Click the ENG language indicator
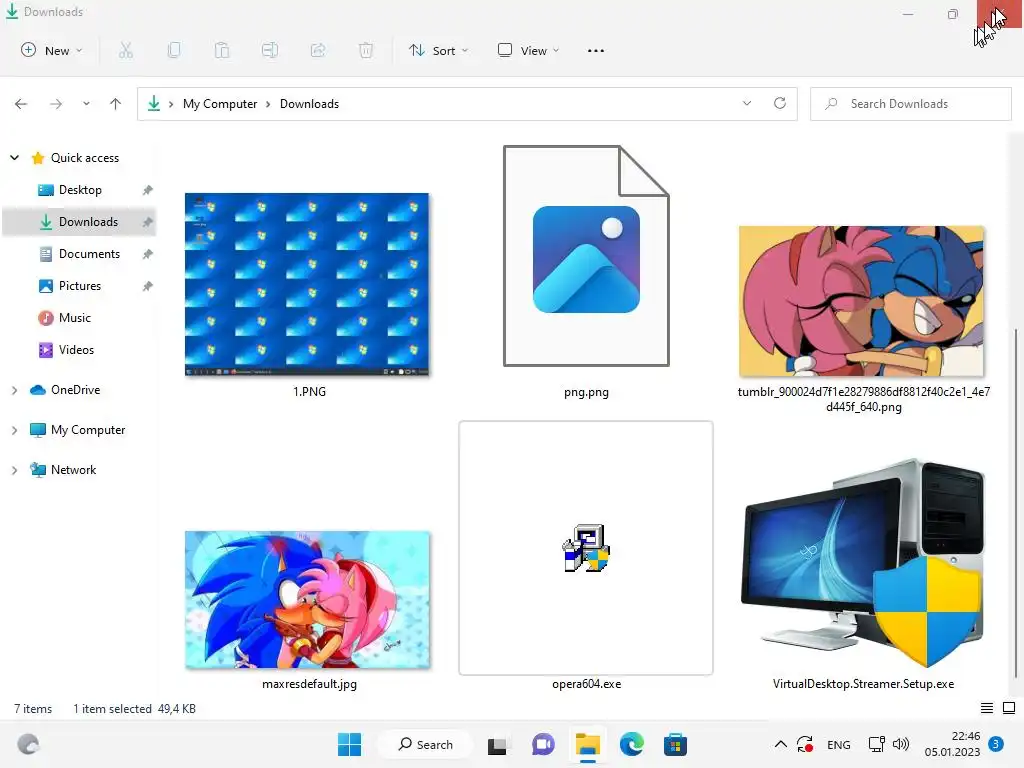Viewport: 1024px width, 768px height. click(839, 744)
